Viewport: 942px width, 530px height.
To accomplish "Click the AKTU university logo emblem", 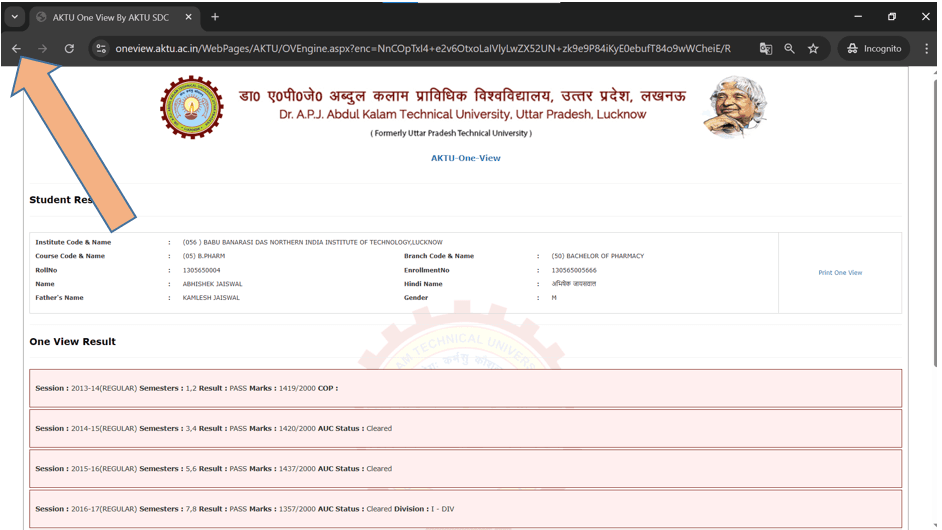I will coord(191,107).
